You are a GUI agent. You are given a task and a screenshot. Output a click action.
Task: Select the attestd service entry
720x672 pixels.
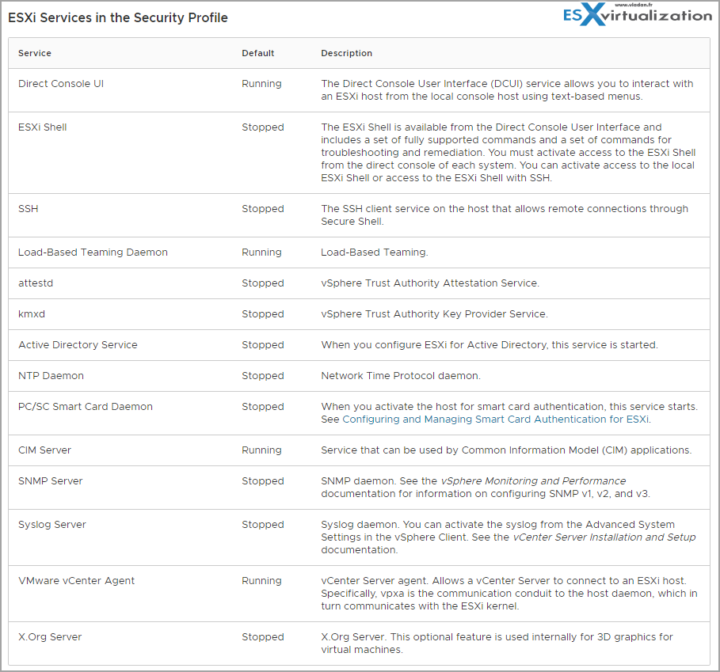click(36, 283)
